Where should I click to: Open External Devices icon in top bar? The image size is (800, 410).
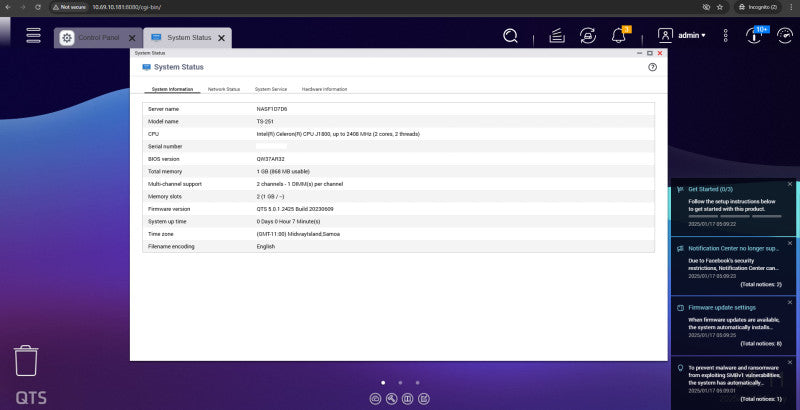coord(588,36)
